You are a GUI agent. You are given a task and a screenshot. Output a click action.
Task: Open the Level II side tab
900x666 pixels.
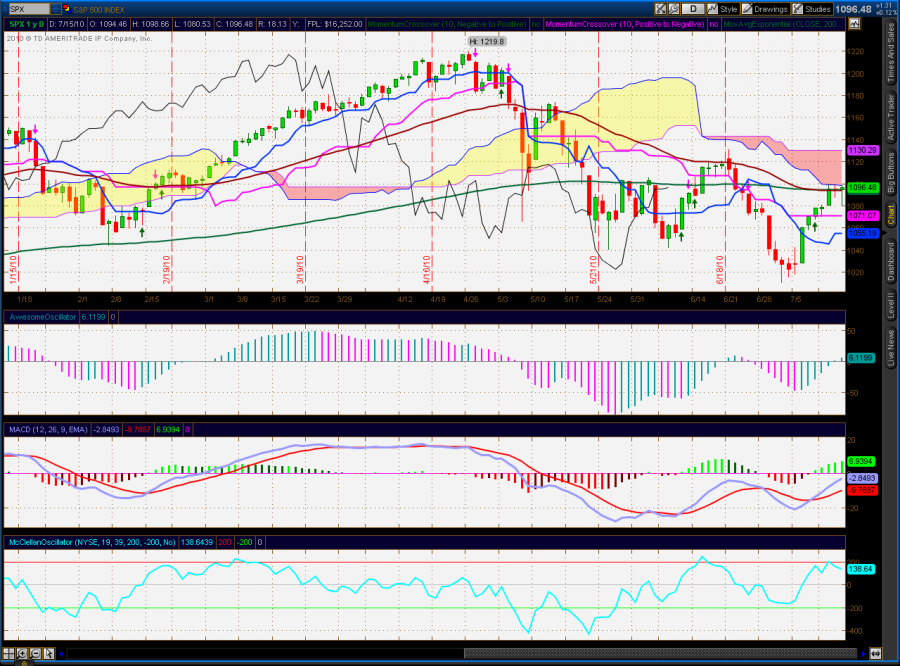(891, 305)
